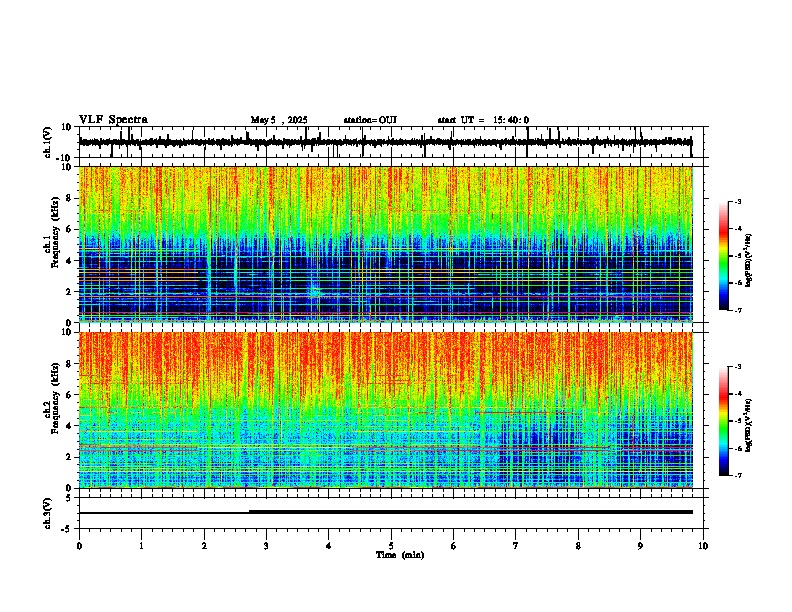
Task: Click the "Time (min)" axis label
Action: pyautogui.click(x=400, y=555)
